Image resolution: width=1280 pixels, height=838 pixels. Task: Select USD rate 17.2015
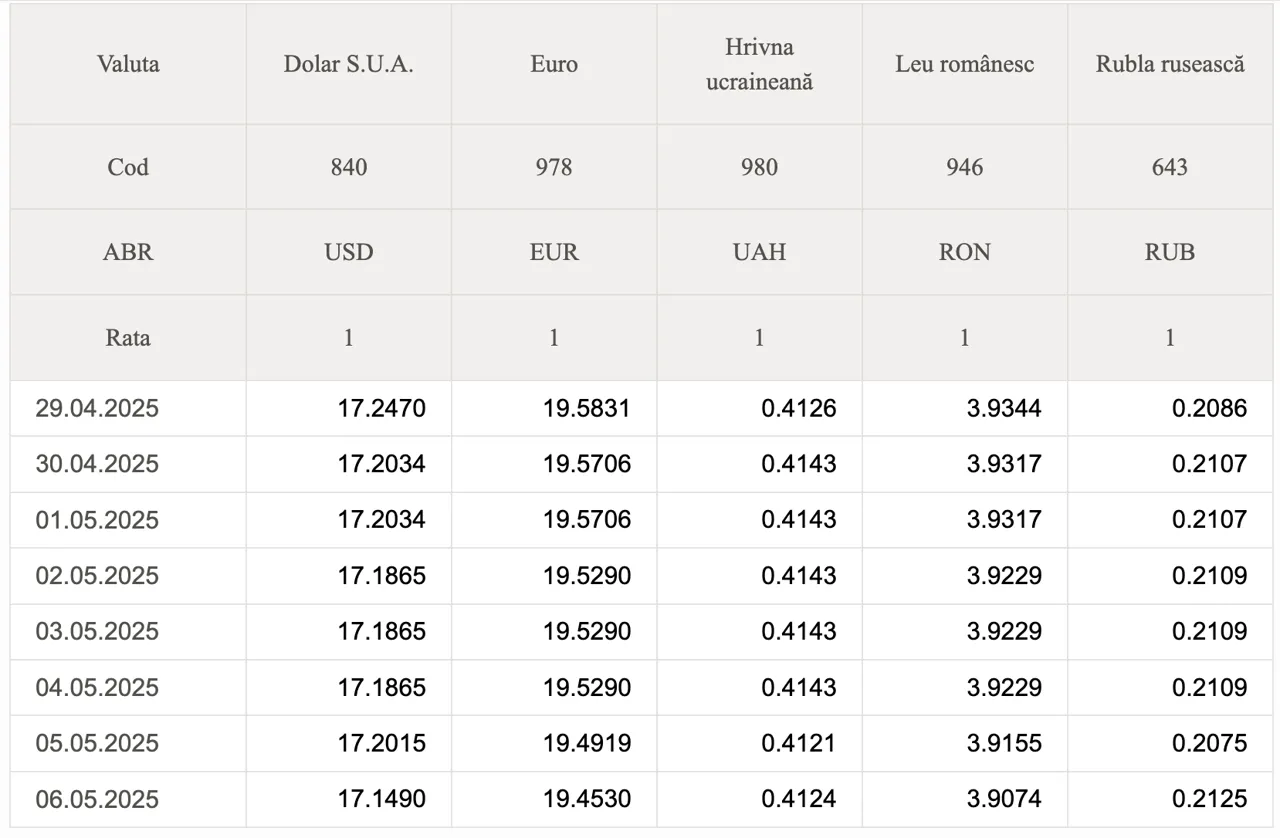pyautogui.click(x=381, y=743)
